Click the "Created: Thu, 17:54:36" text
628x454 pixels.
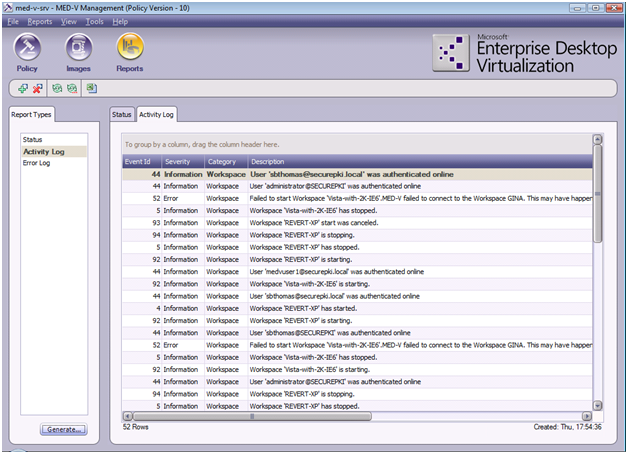pos(567,427)
